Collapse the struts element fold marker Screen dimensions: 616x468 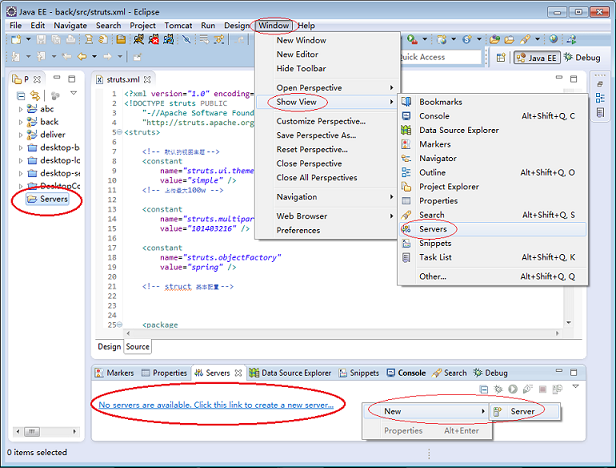click(x=120, y=132)
